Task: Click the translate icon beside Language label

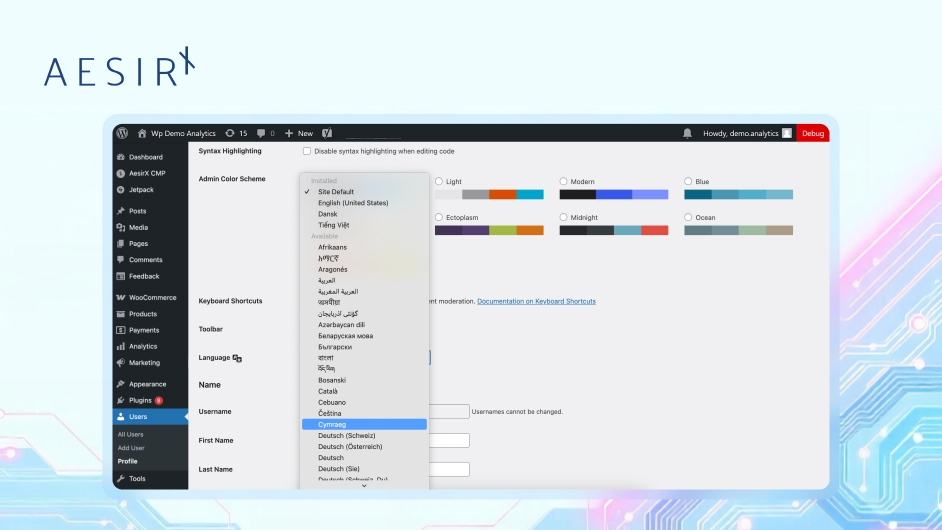Action: coord(237,358)
